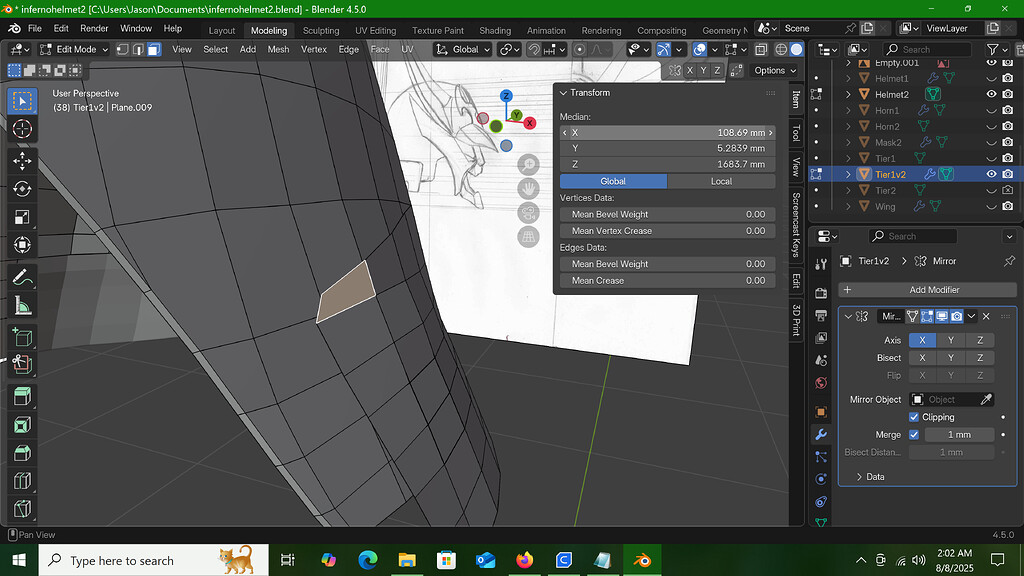
Task: Choose the Move tool
Action: 22,161
